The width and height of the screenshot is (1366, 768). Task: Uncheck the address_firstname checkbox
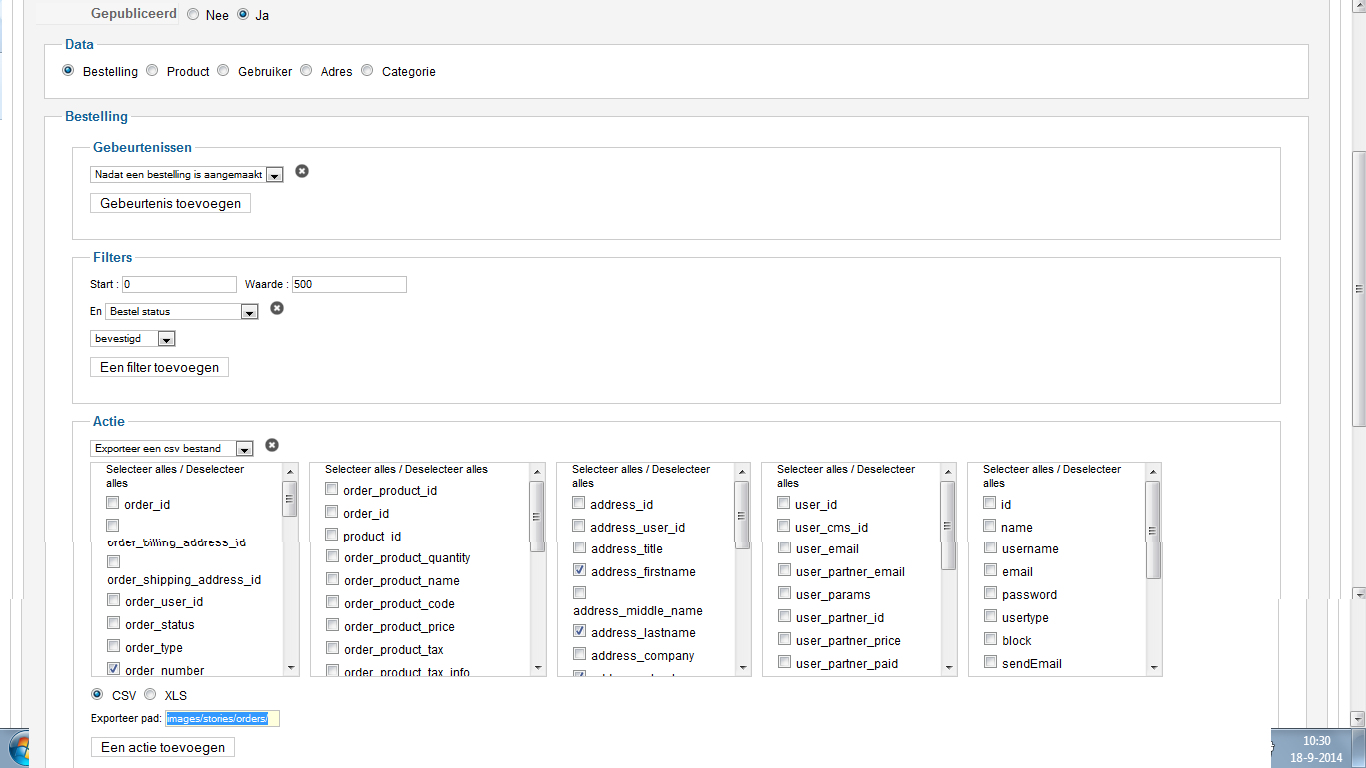click(579, 570)
